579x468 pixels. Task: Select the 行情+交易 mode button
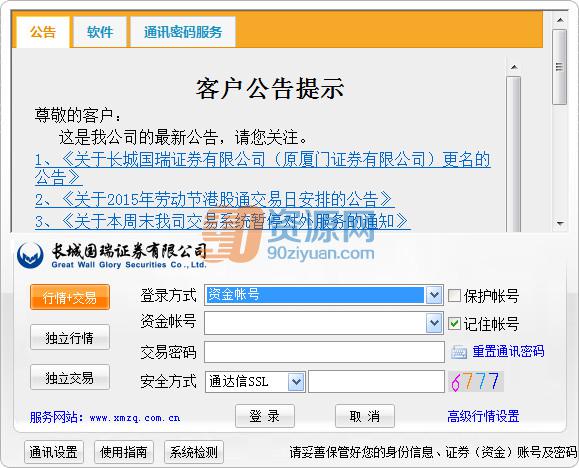pos(70,297)
